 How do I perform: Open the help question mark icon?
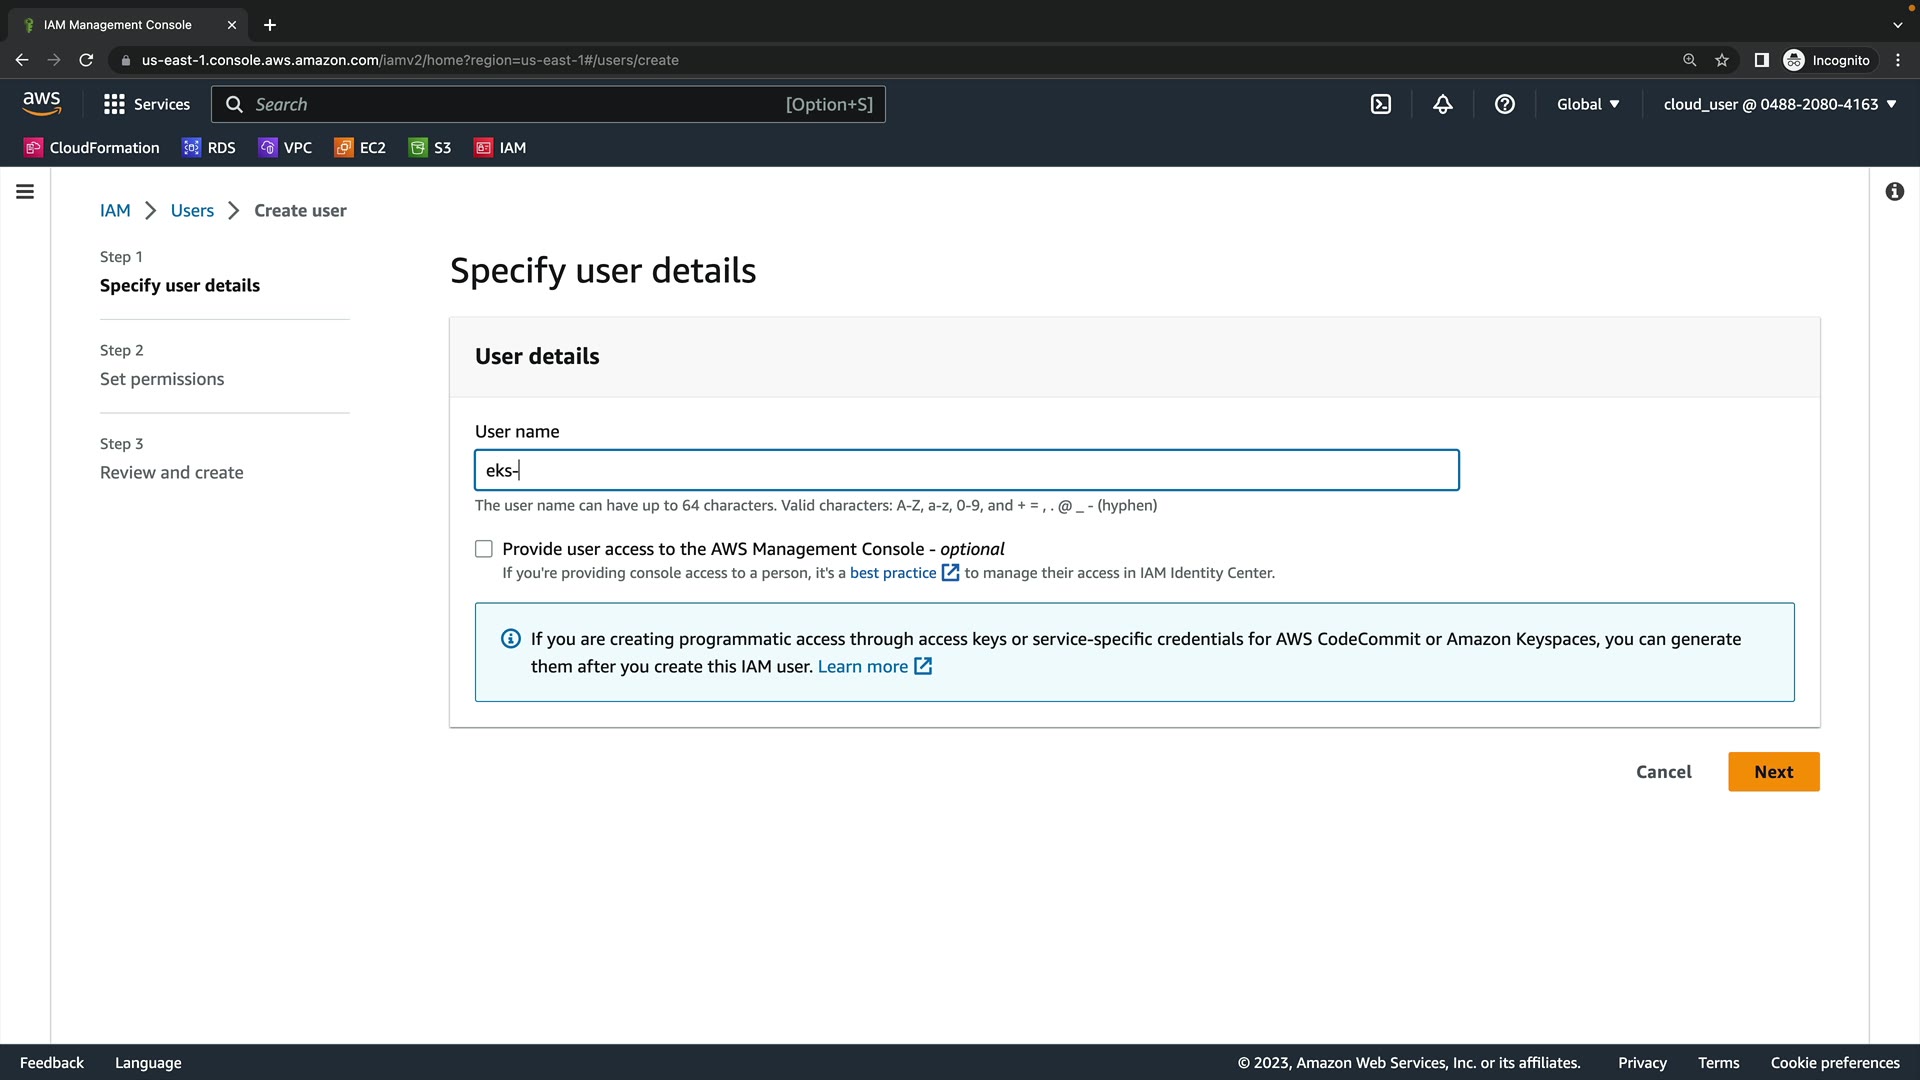click(x=1504, y=104)
